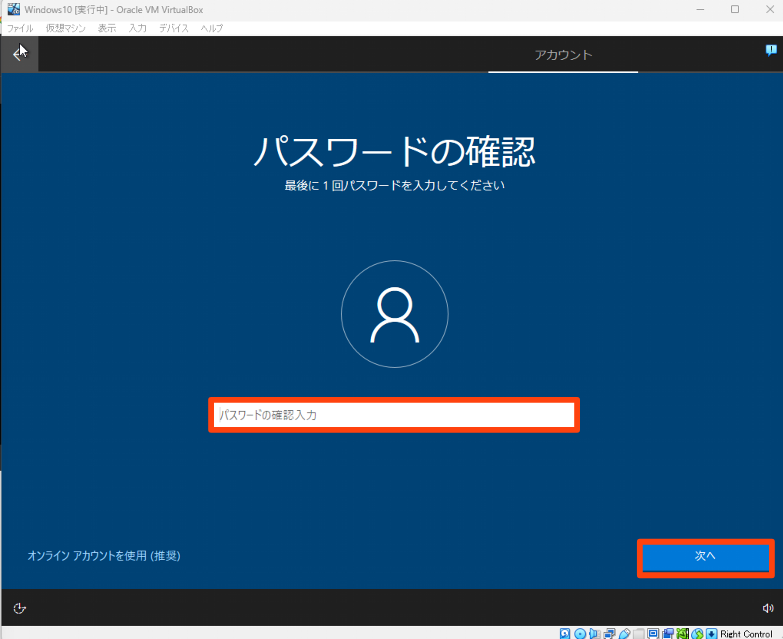
Task: Open the 表示 menu
Action: [107, 28]
